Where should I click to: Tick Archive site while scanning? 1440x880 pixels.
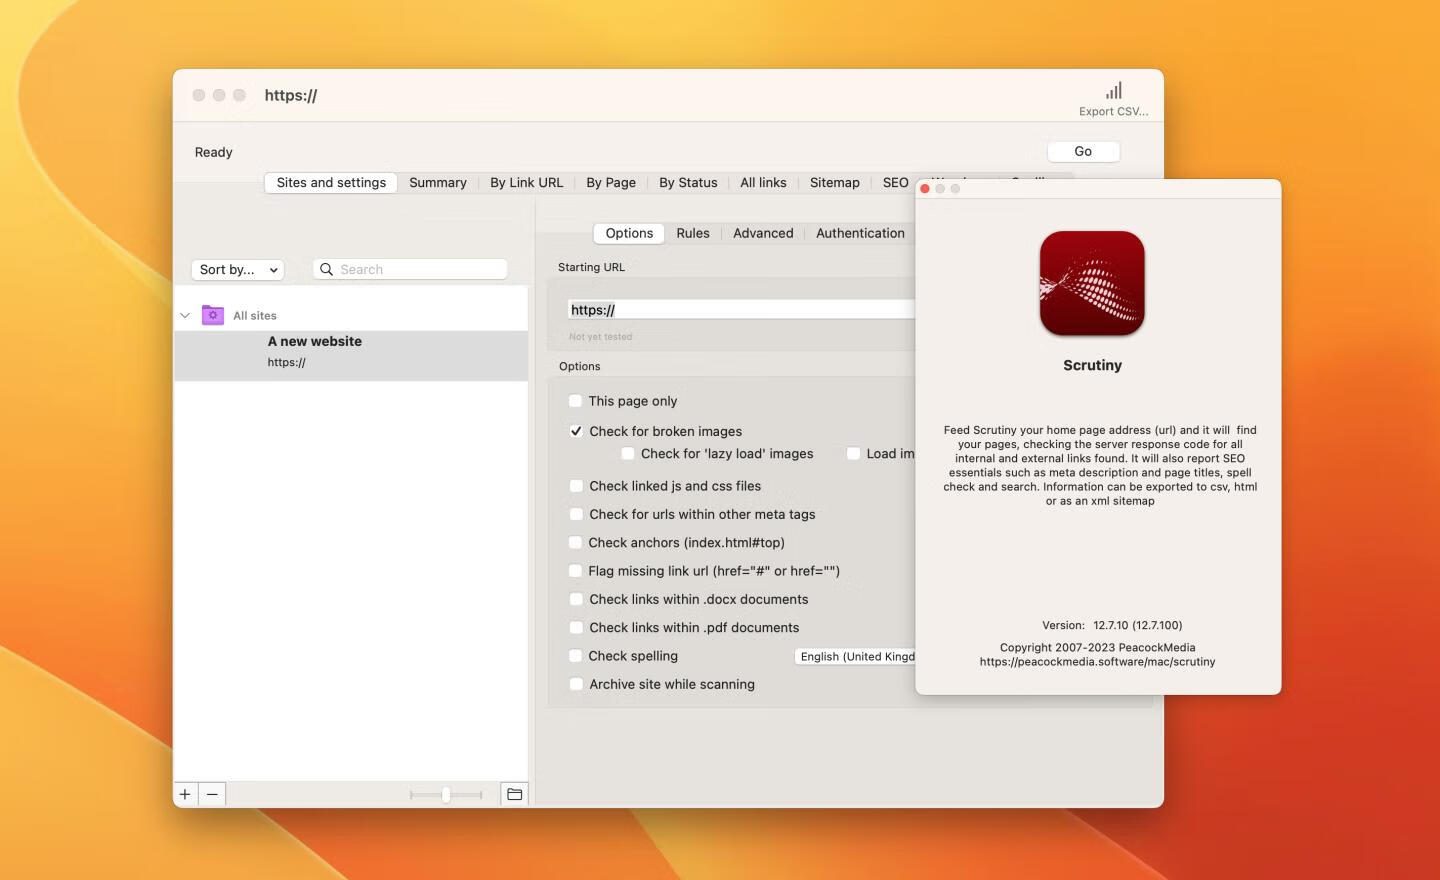click(576, 684)
